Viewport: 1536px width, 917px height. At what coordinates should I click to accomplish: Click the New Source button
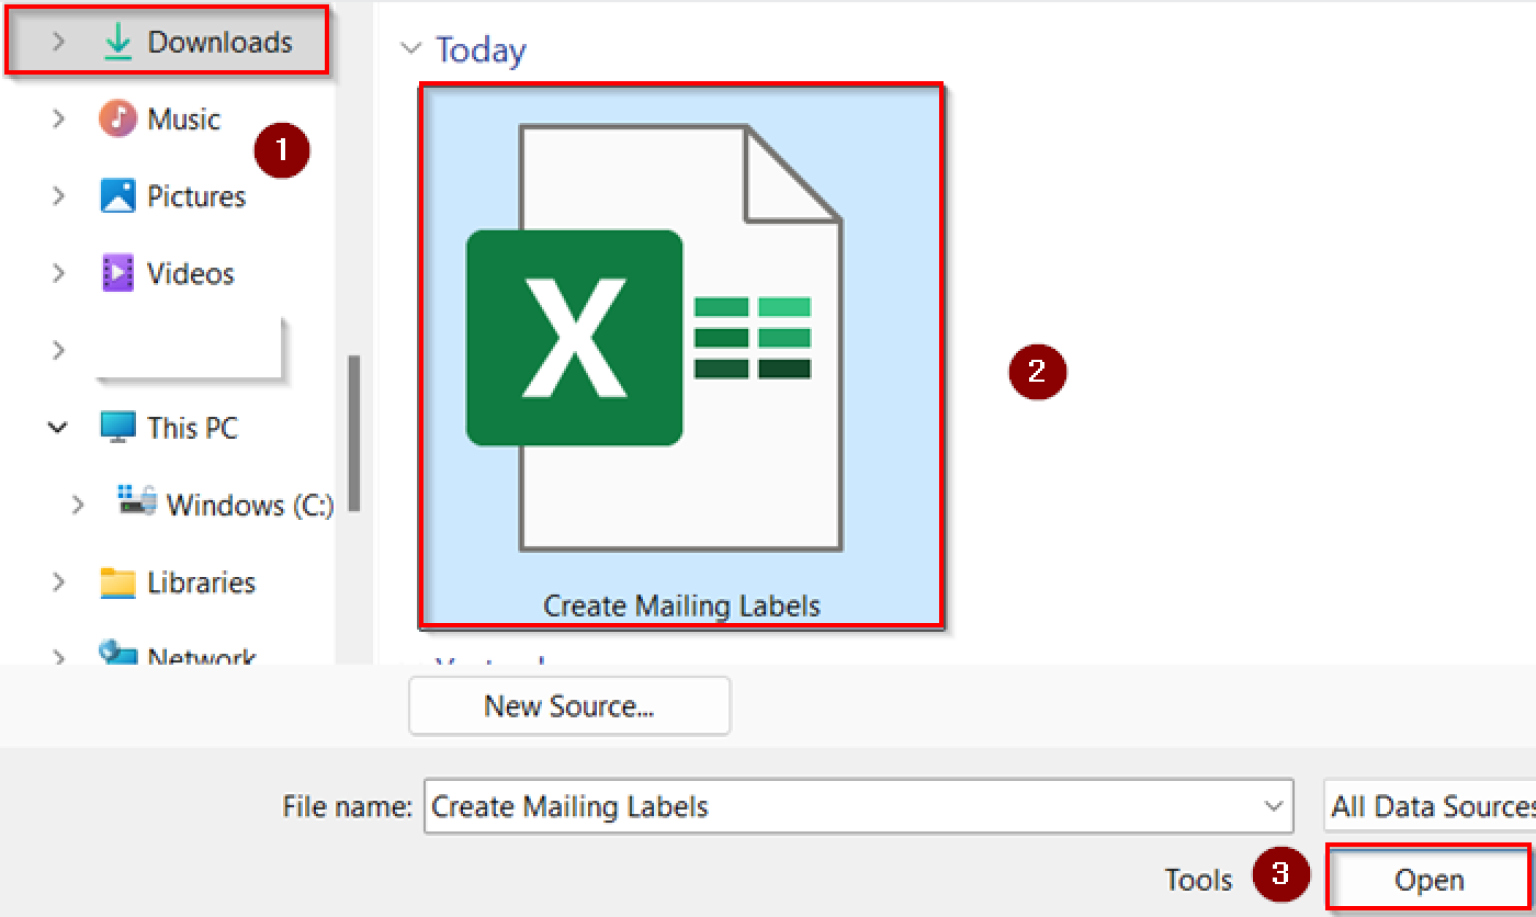(569, 706)
